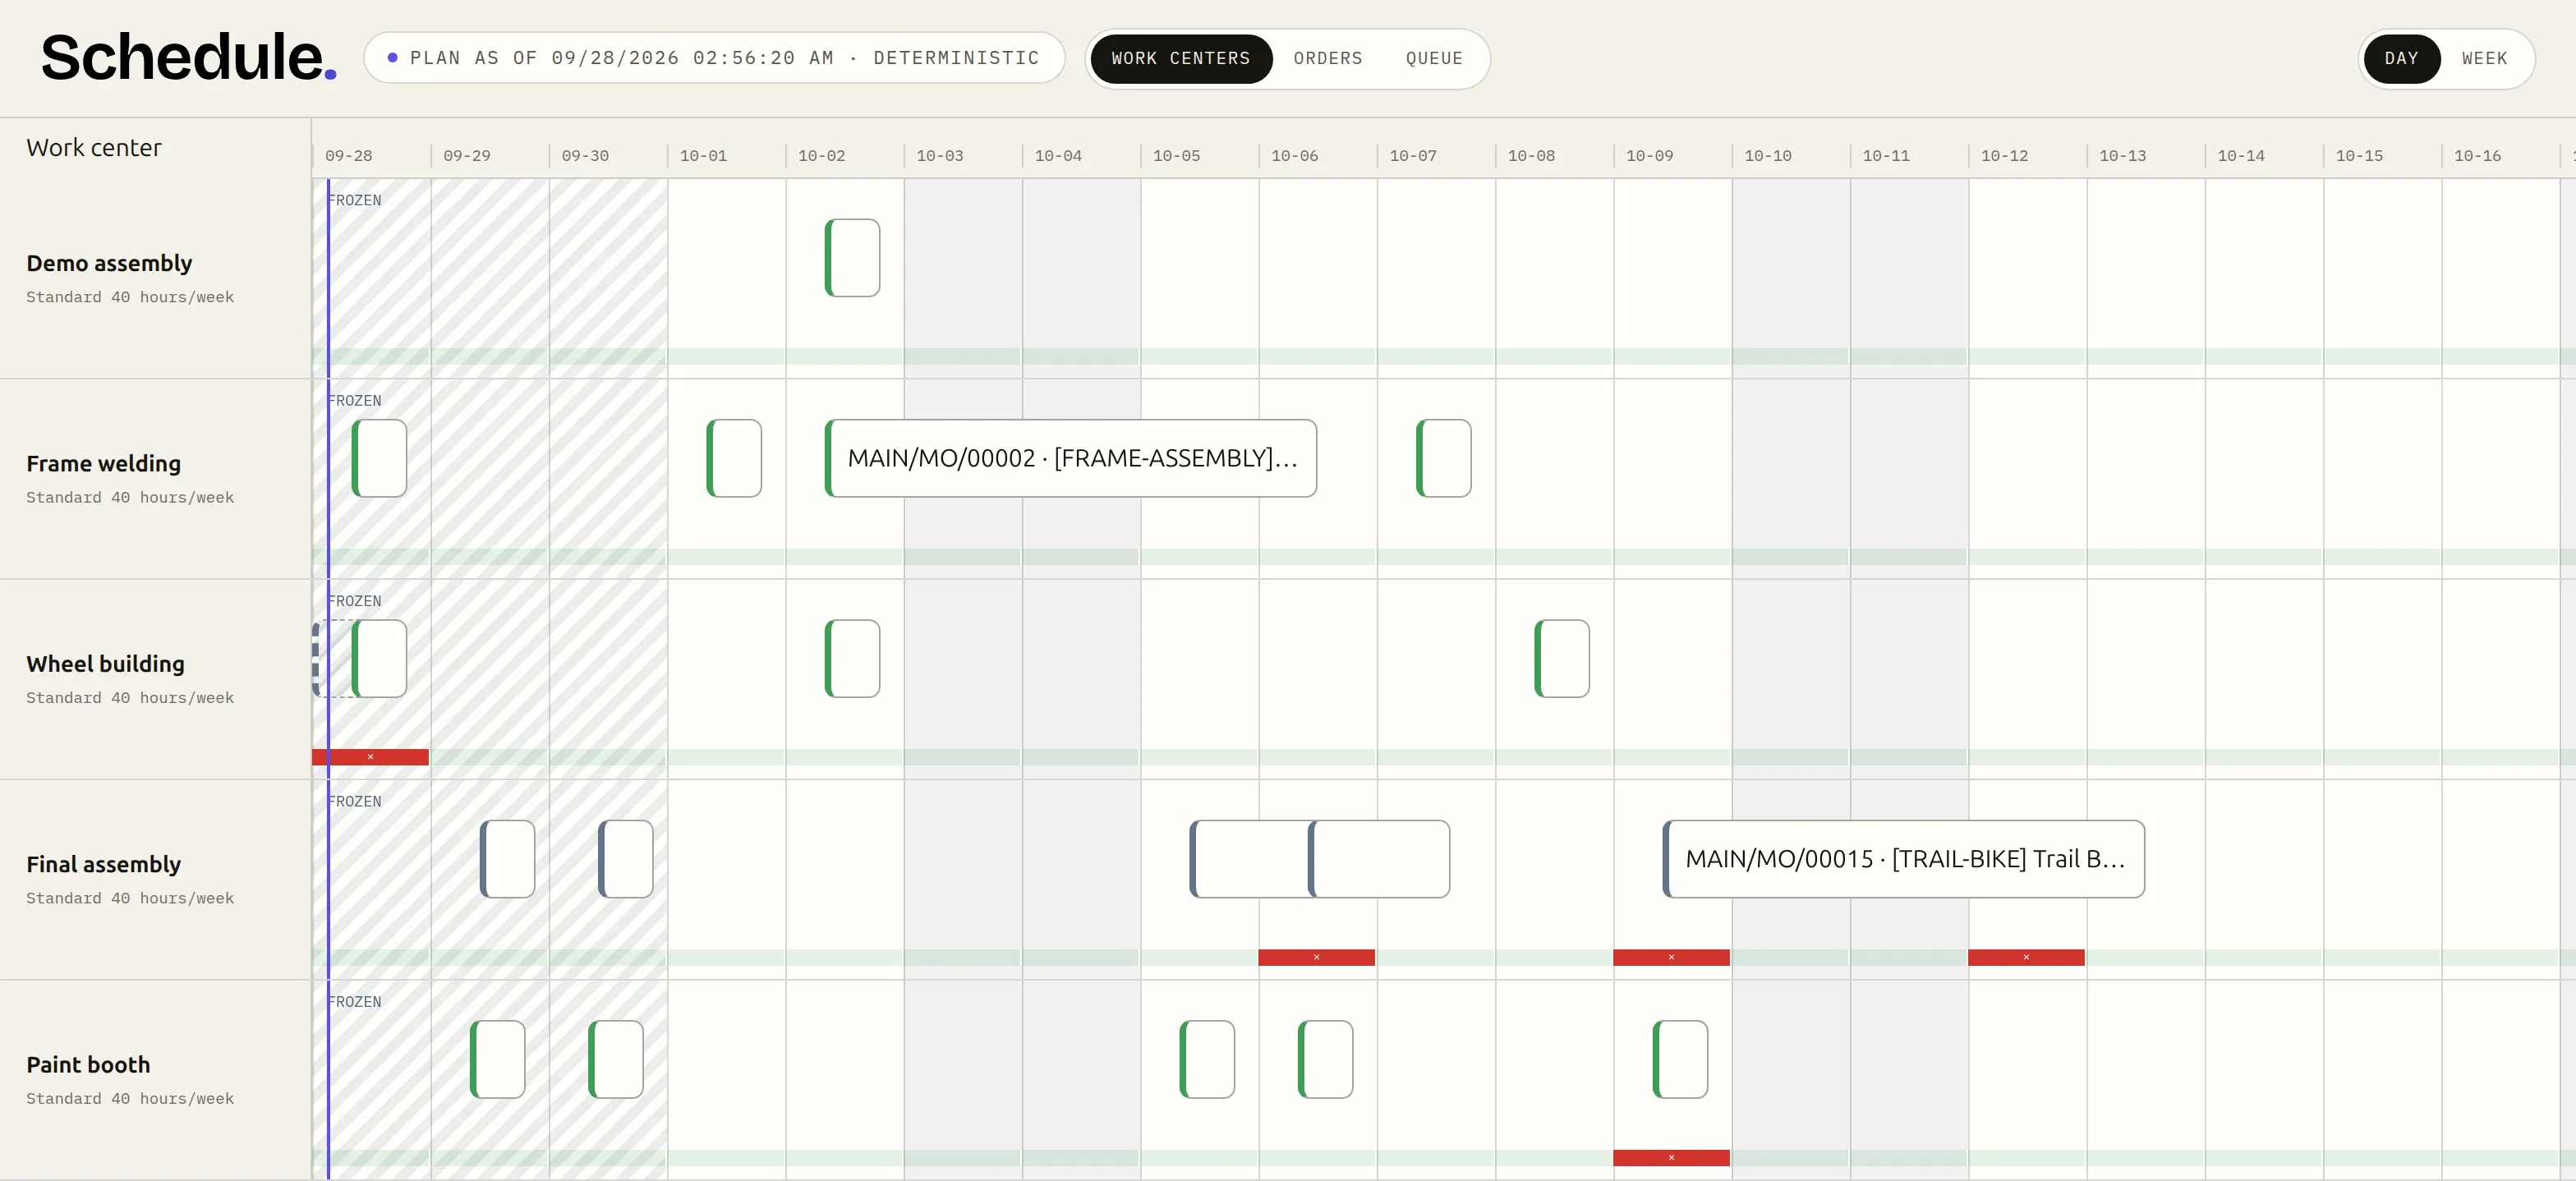2576x1181 pixels.
Task: Click the 09-28 date column header
Action: click(349, 156)
